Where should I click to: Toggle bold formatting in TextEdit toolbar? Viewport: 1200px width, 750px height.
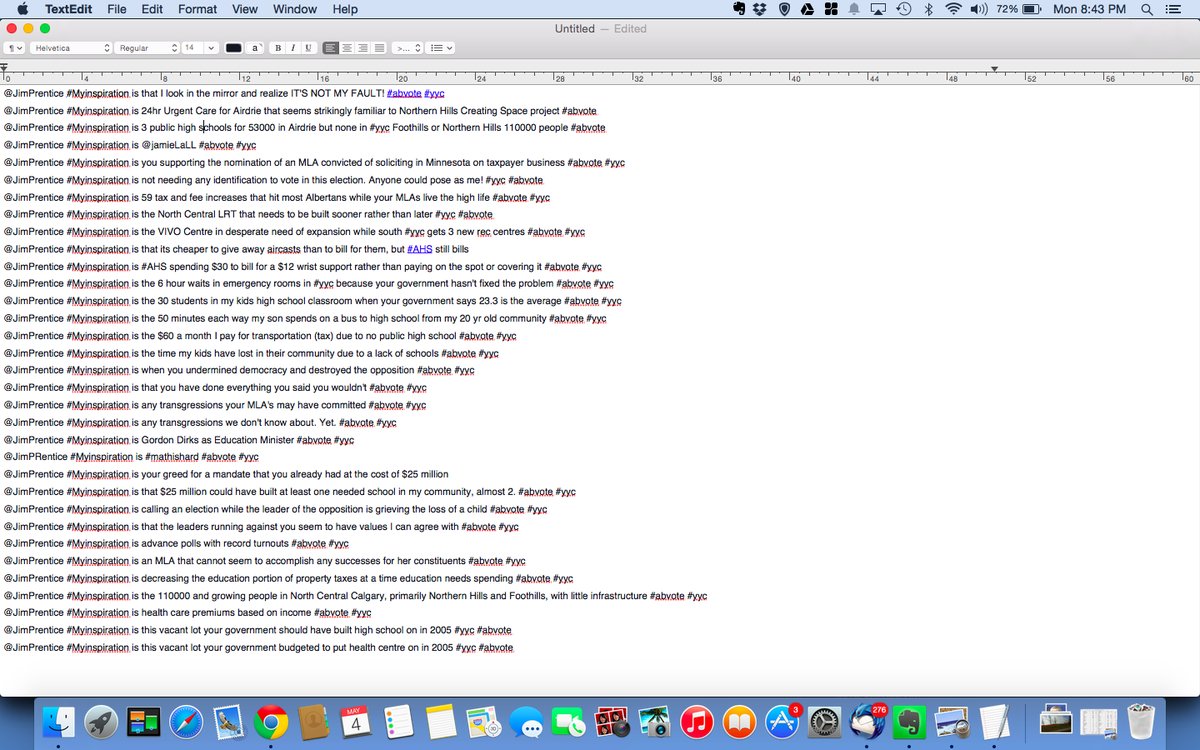coord(278,48)
